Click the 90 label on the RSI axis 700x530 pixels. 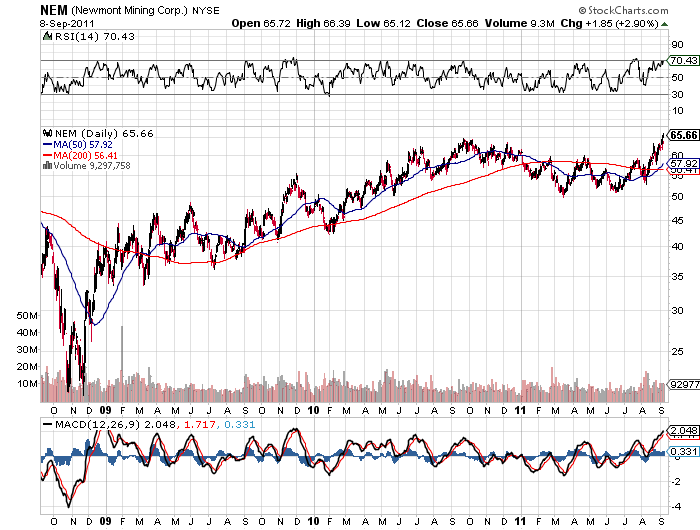pyautogui.click(x=677, y=44)
